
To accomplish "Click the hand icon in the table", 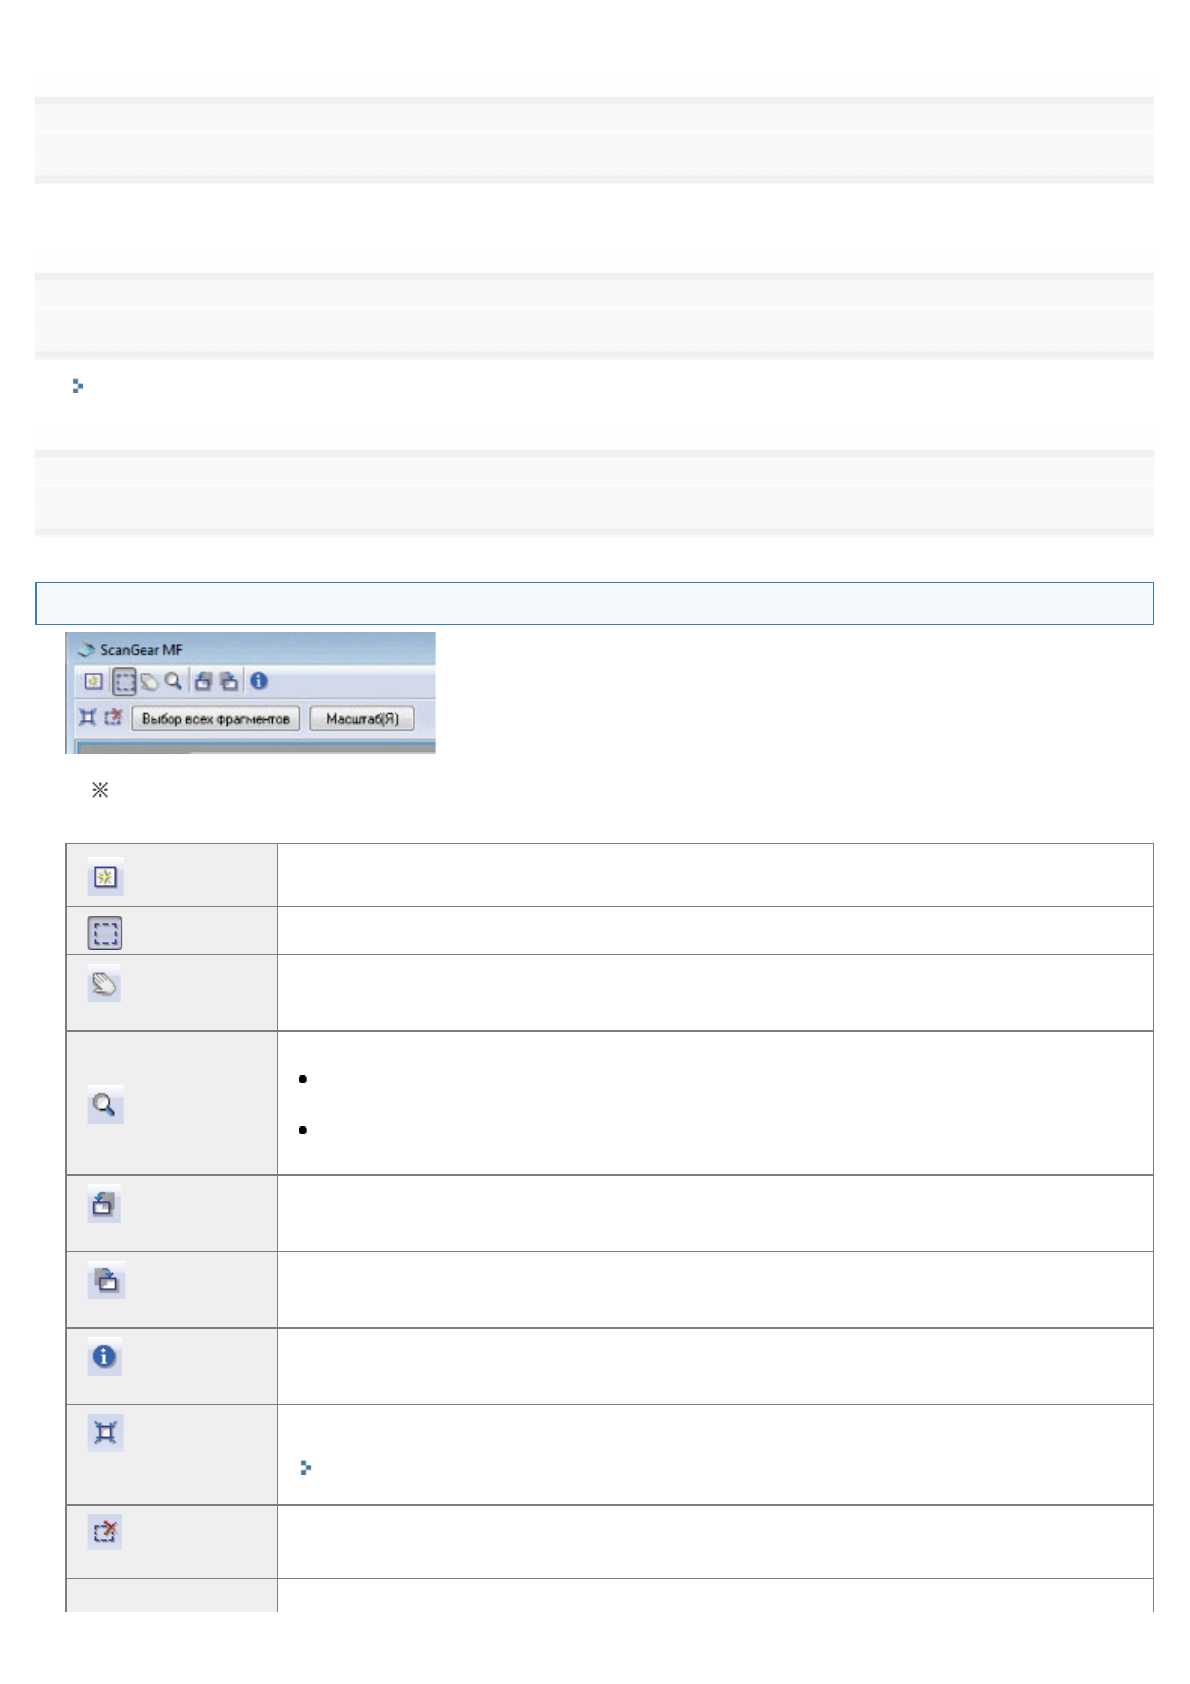I will (x=105, y=985).
